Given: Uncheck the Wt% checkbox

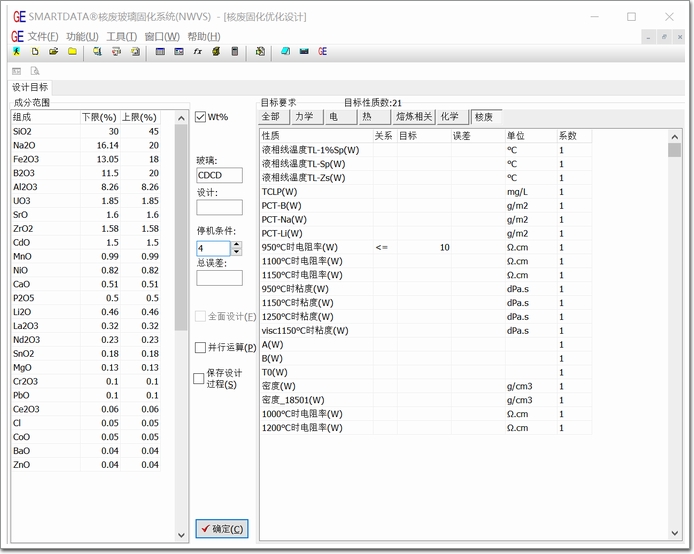Looking at the screenshot, I should pyautogui.click(x=201, y=117).
